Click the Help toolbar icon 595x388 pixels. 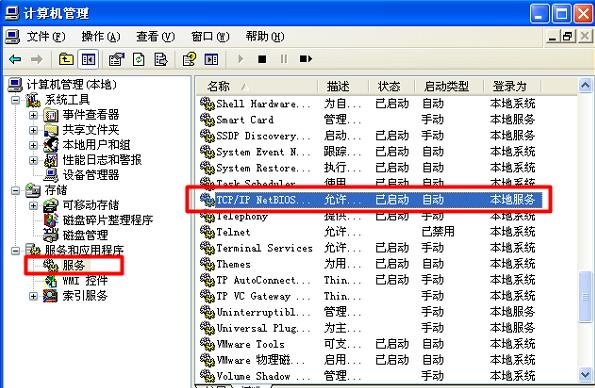coord(189,59)
